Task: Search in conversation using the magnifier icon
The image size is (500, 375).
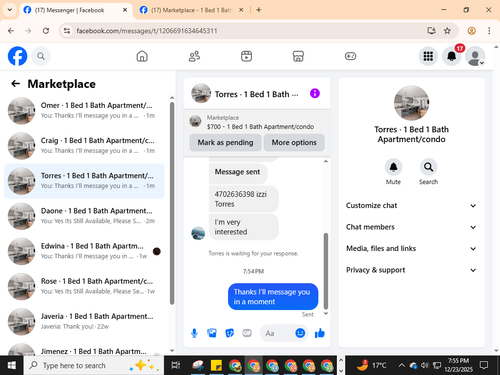Action: [428, 167]
